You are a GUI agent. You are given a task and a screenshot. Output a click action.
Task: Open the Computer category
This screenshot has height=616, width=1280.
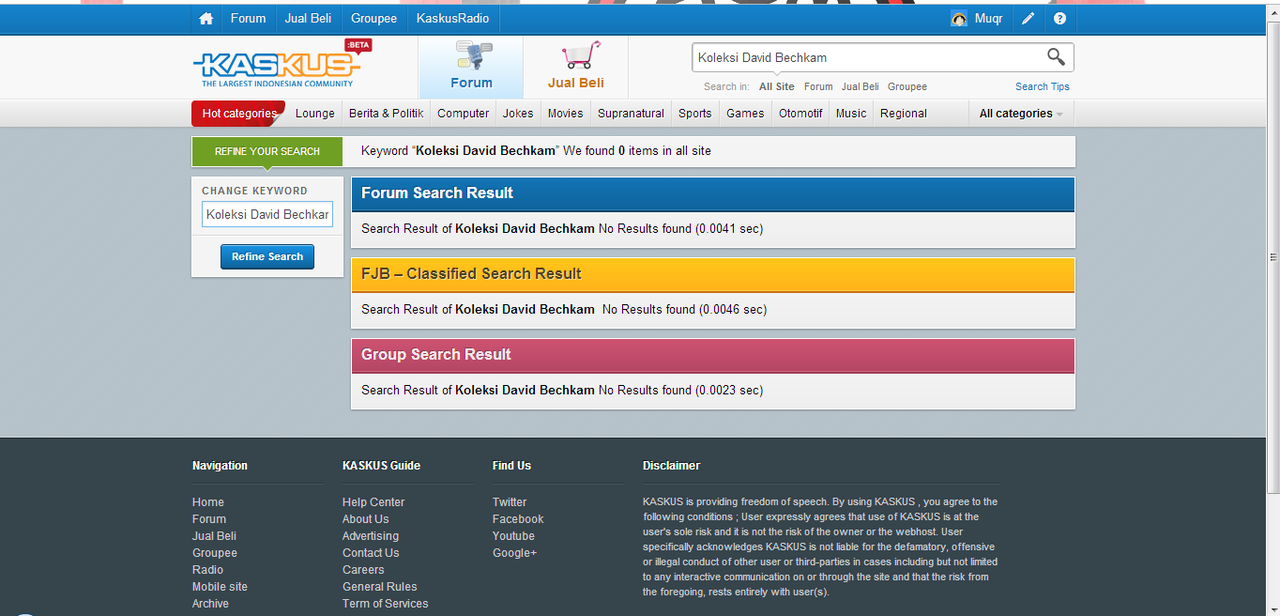click(x=463, y=114)
